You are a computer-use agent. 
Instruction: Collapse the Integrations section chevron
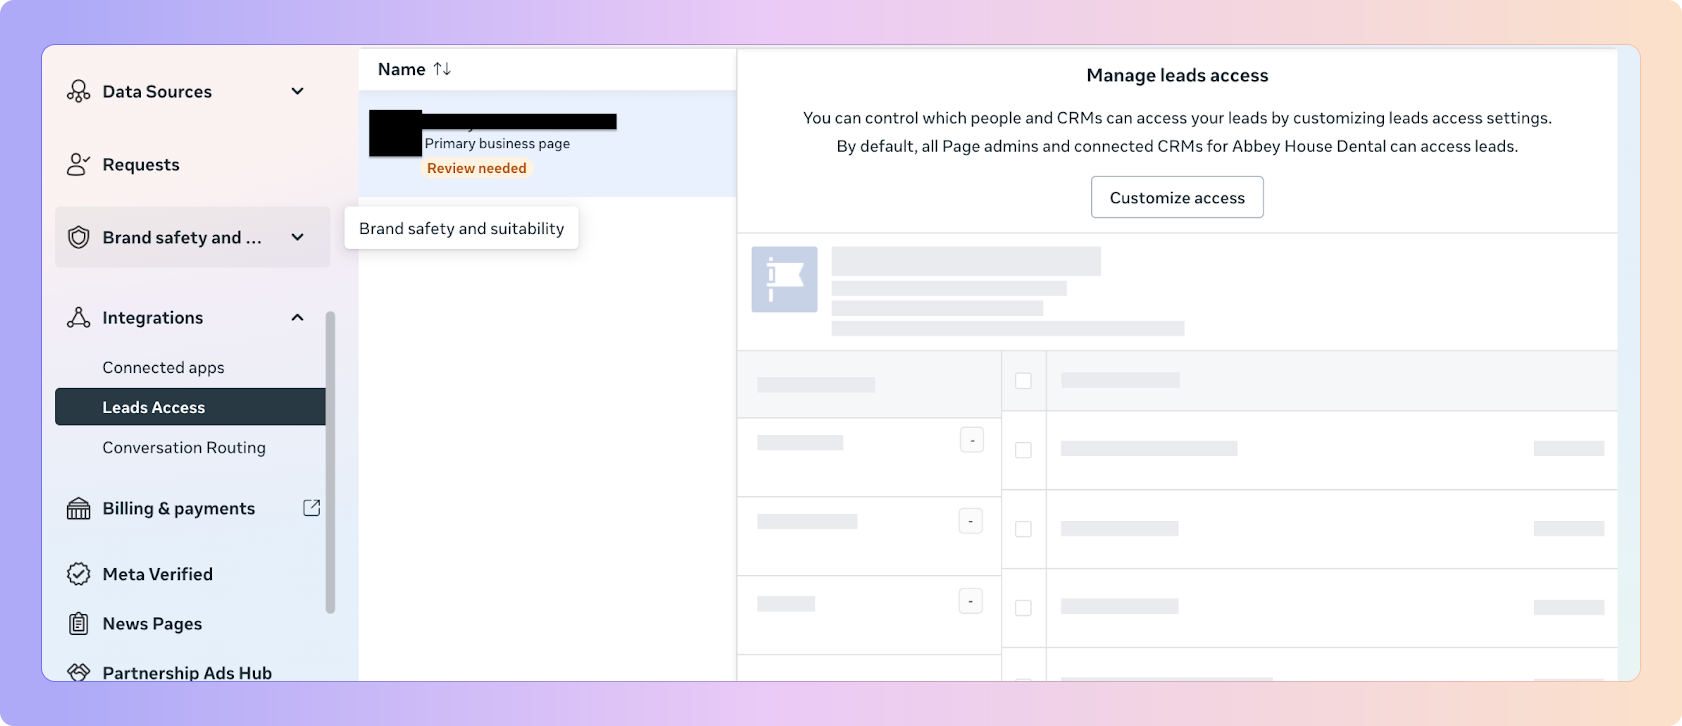tap(297, 318)
